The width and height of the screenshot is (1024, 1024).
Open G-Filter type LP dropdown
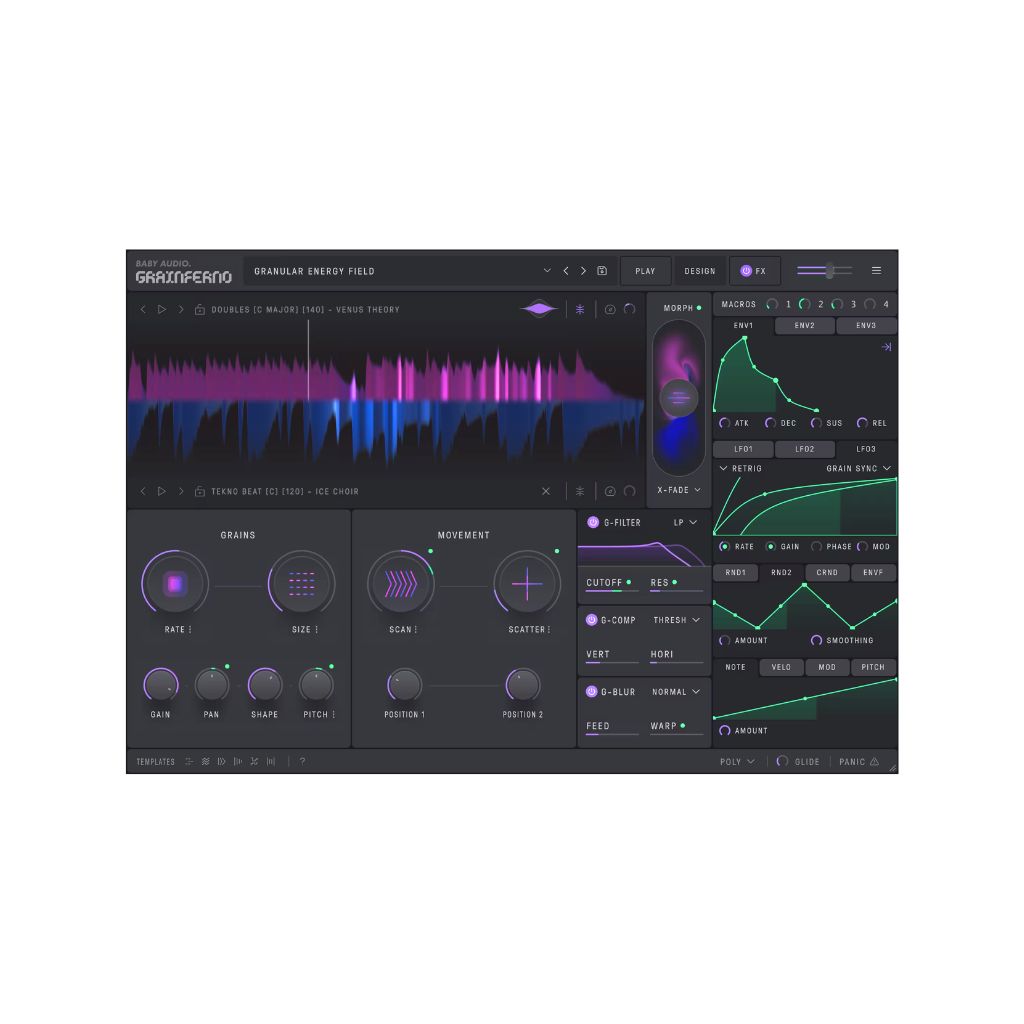point(686,522)
